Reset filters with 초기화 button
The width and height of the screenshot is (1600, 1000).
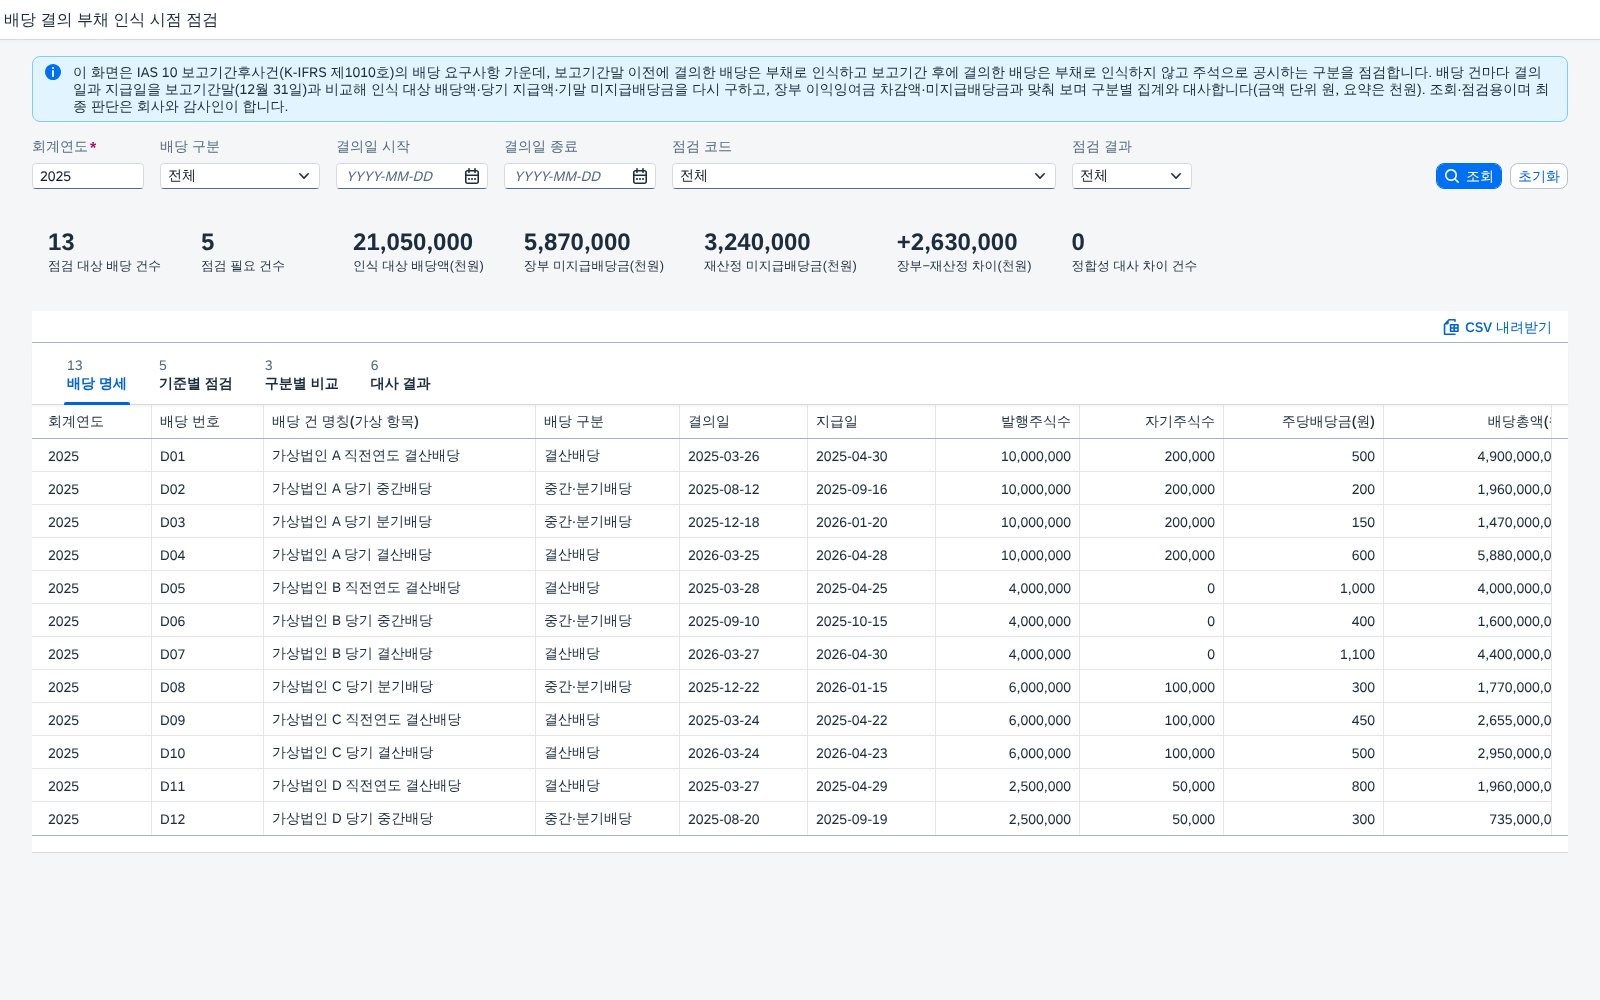pyautogui.click(x=1538, y=176)
